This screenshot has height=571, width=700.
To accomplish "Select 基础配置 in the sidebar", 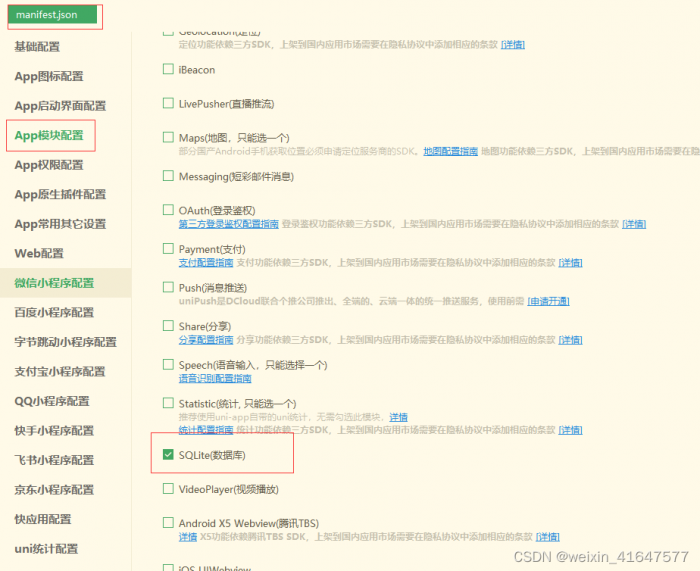I will click(x=37, y=46).
